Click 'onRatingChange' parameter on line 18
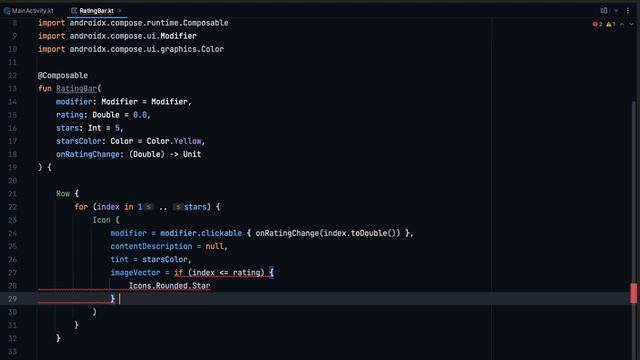640x360 pixels. [88, 154]
